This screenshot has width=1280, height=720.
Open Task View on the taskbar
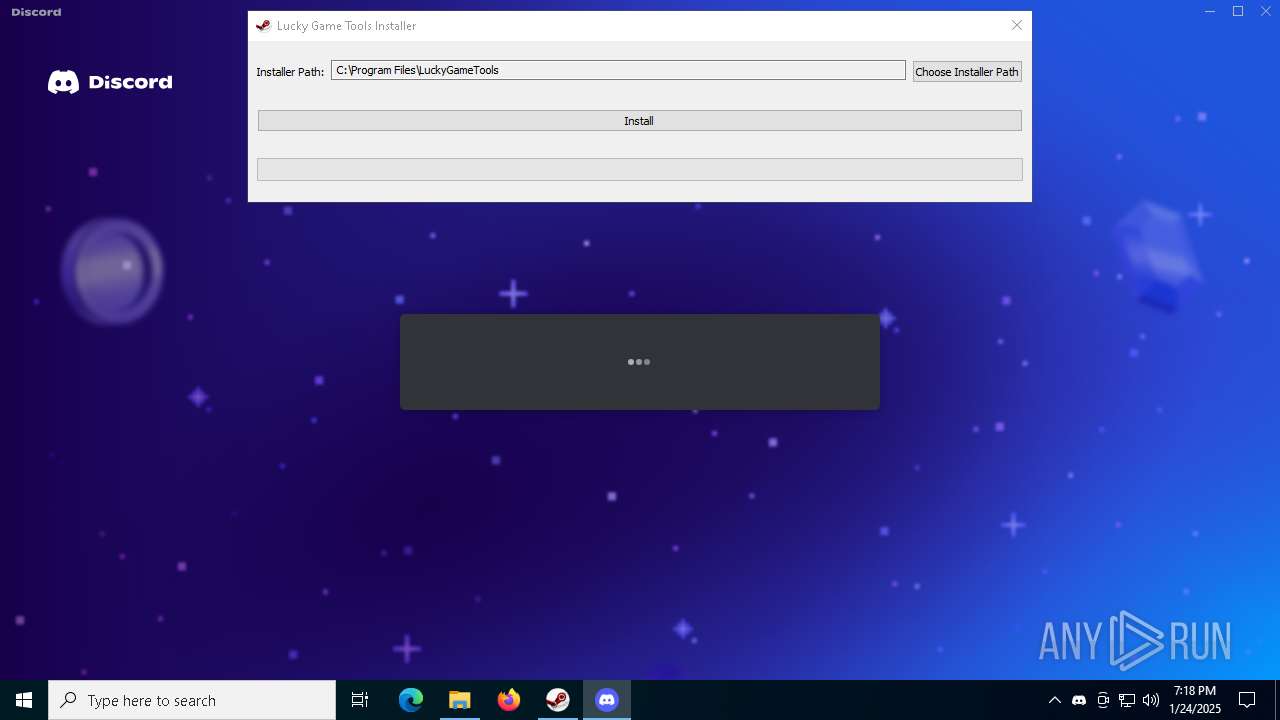(x=360, y=700)
